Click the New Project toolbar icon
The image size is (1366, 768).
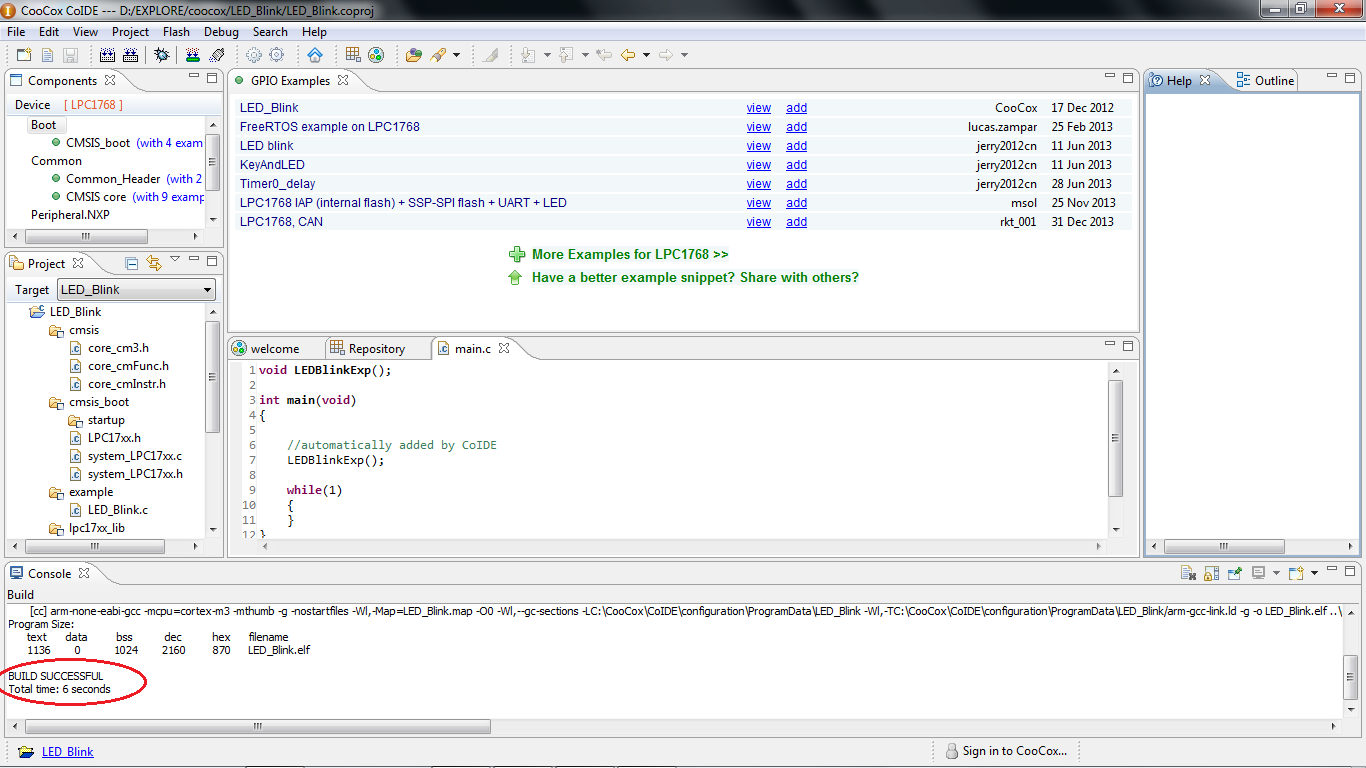[x=24, y=55]
